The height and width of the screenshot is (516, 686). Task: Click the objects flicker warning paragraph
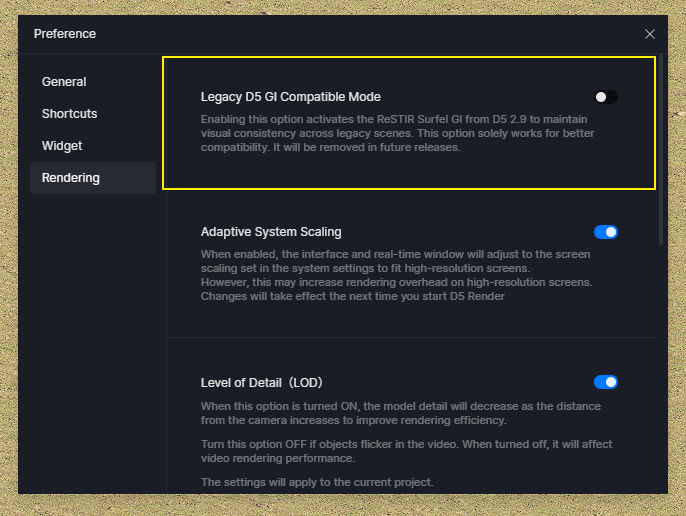coord(406,451)
